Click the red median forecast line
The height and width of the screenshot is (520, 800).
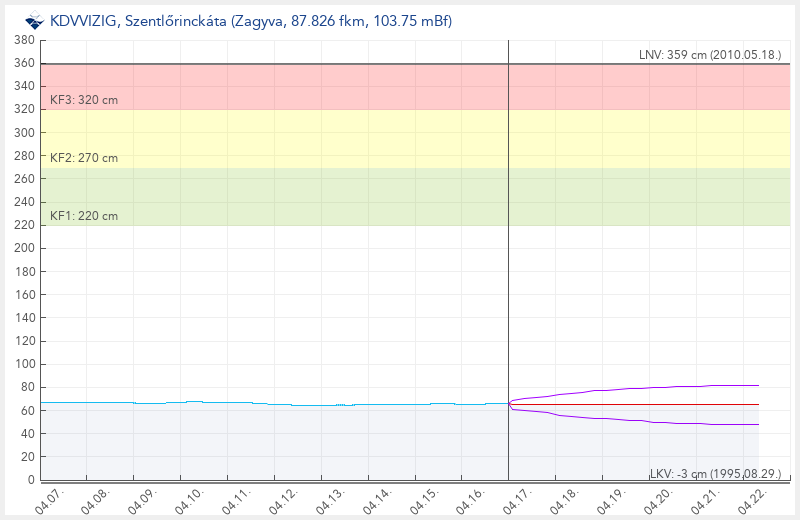[650, 404]
